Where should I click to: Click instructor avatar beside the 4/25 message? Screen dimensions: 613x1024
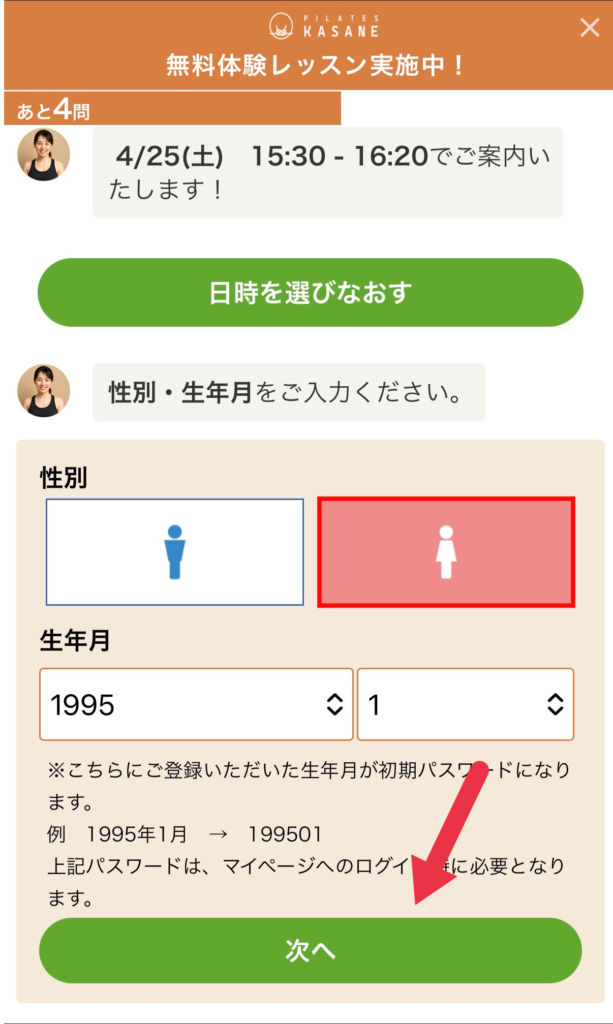point(43,155)
